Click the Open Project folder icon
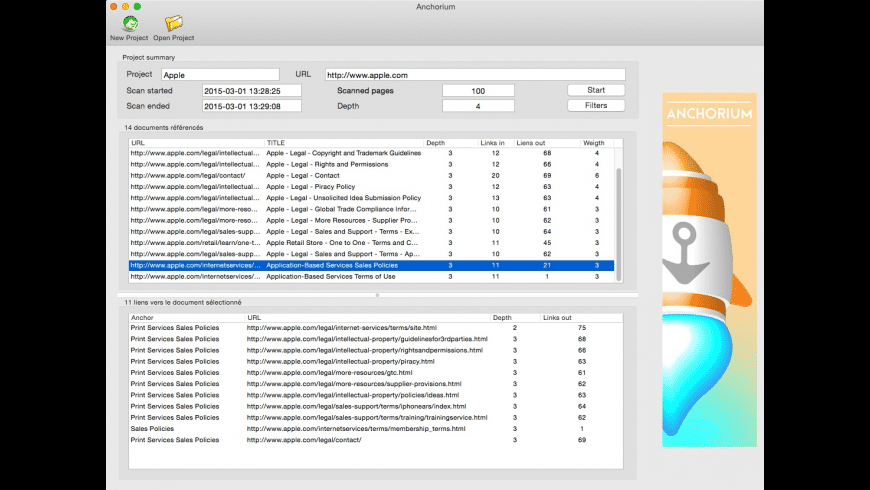 coord(174,23)
